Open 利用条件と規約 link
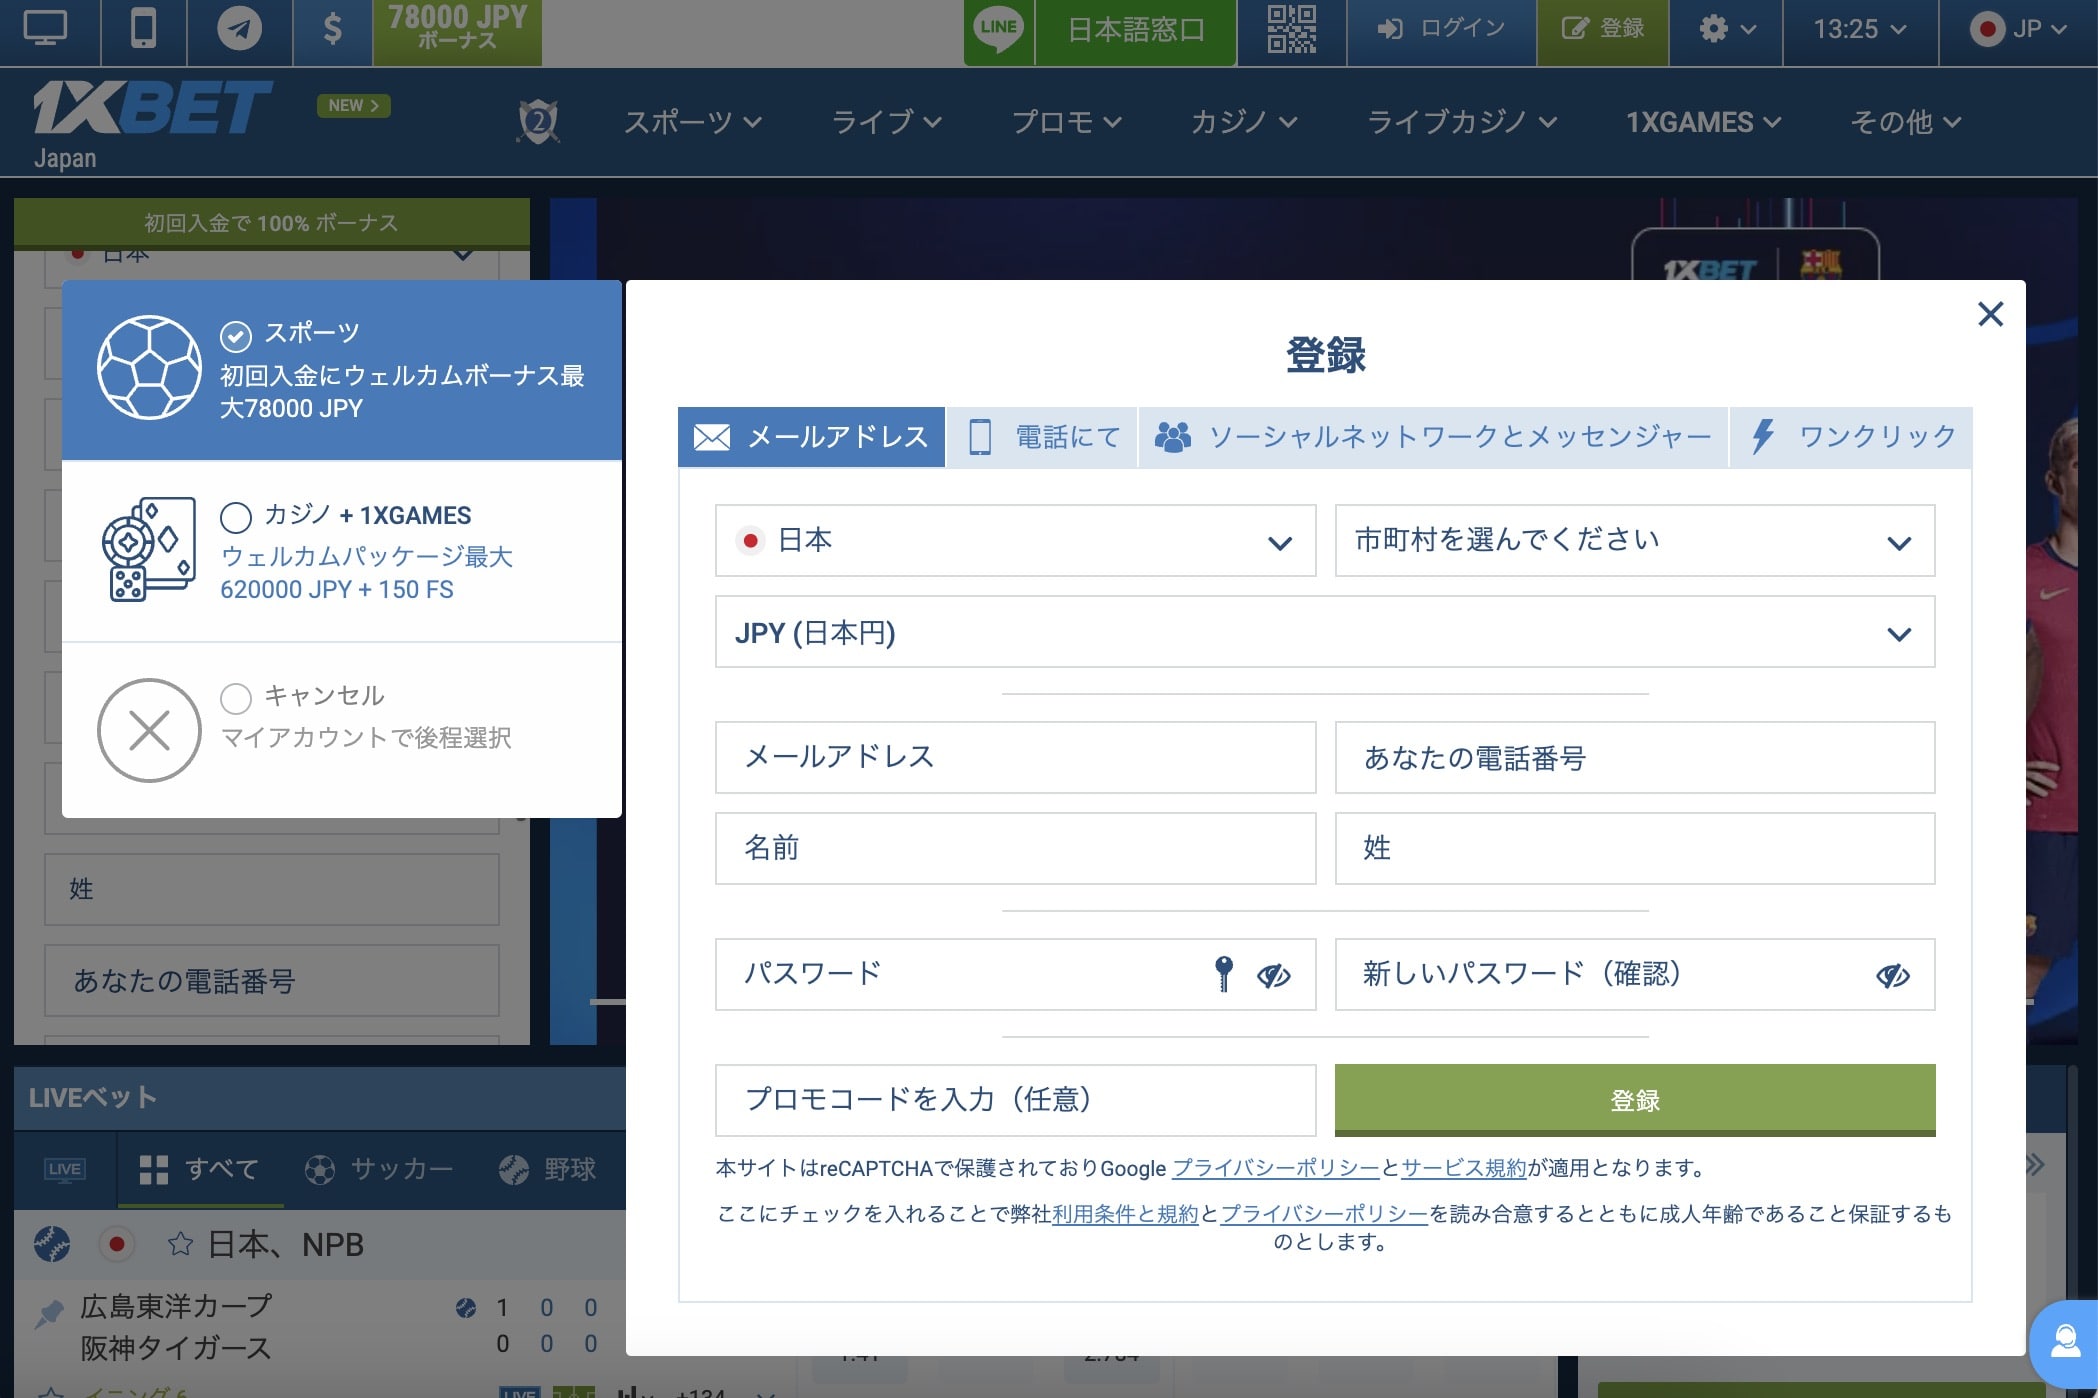 click(1124, 1214)
